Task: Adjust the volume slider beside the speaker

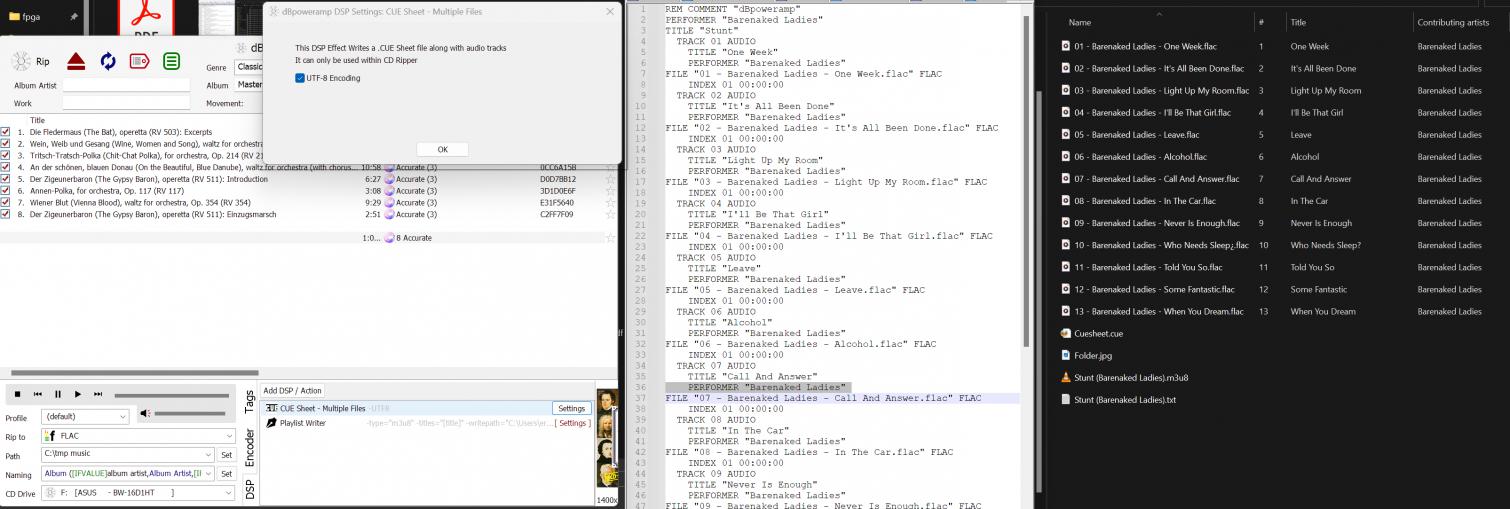Action: [x=190, y=414]
